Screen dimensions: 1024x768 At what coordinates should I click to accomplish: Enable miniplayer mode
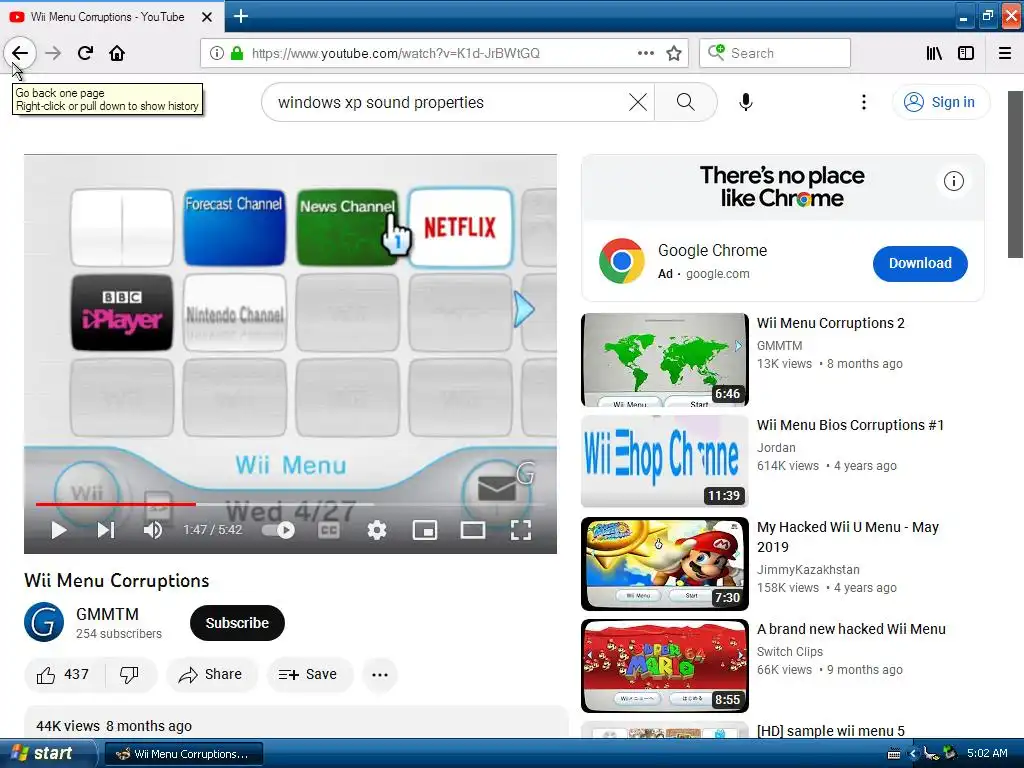(x=424, y=530)
